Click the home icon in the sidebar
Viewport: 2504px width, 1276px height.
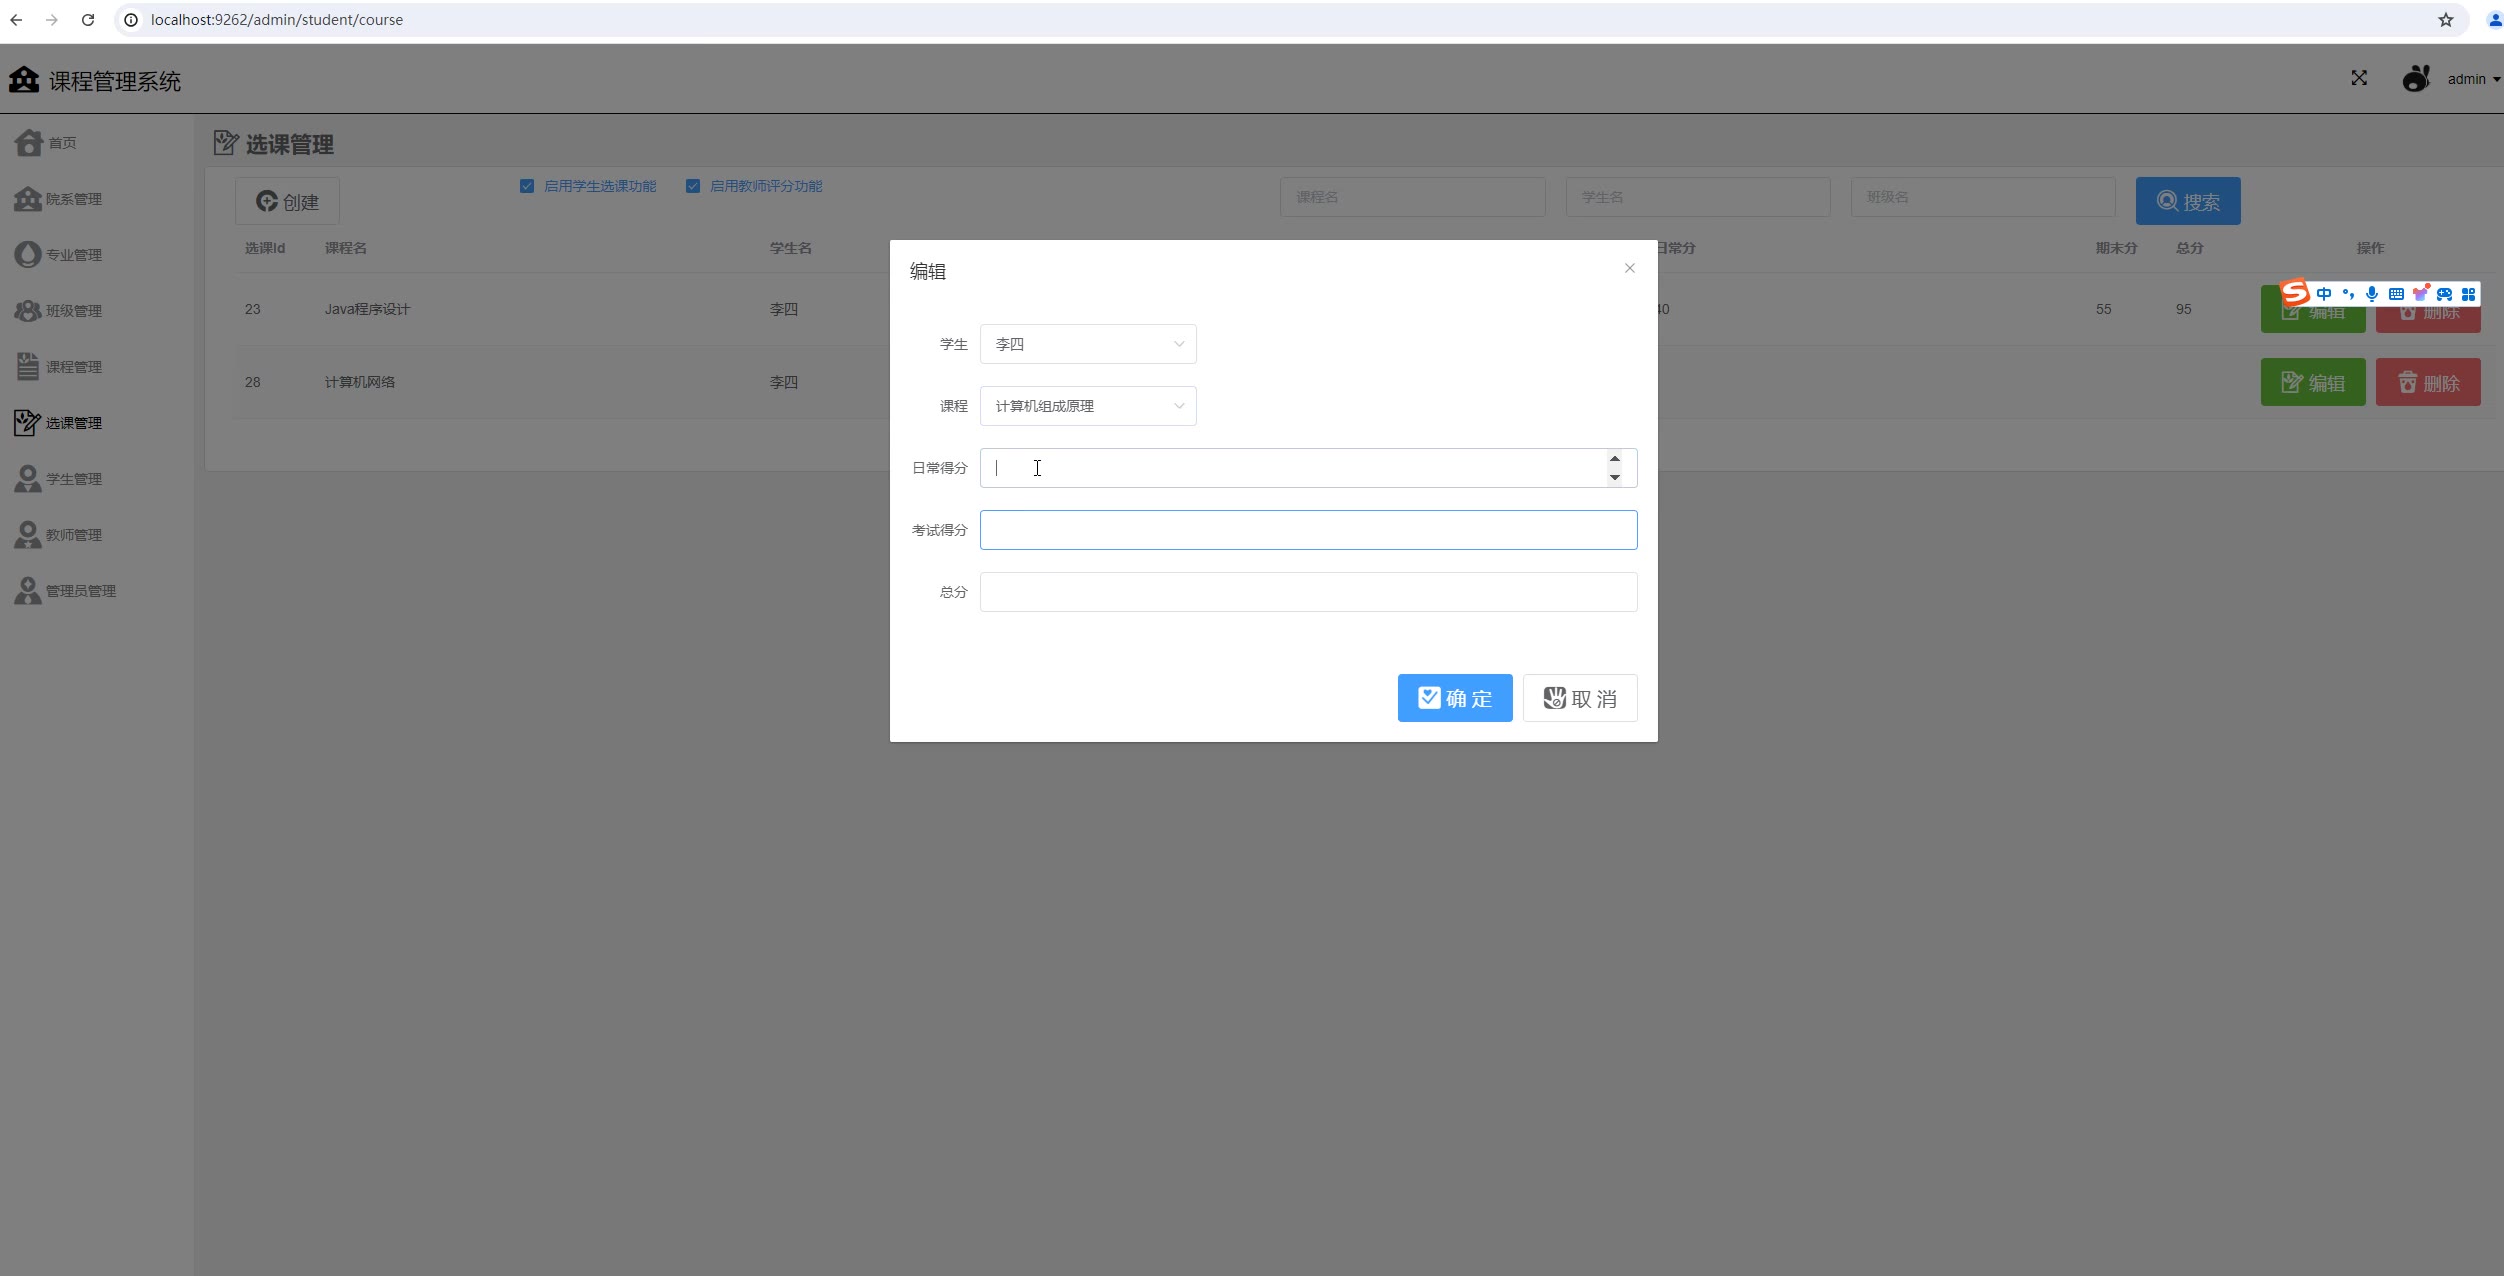[x=29, y=142]
